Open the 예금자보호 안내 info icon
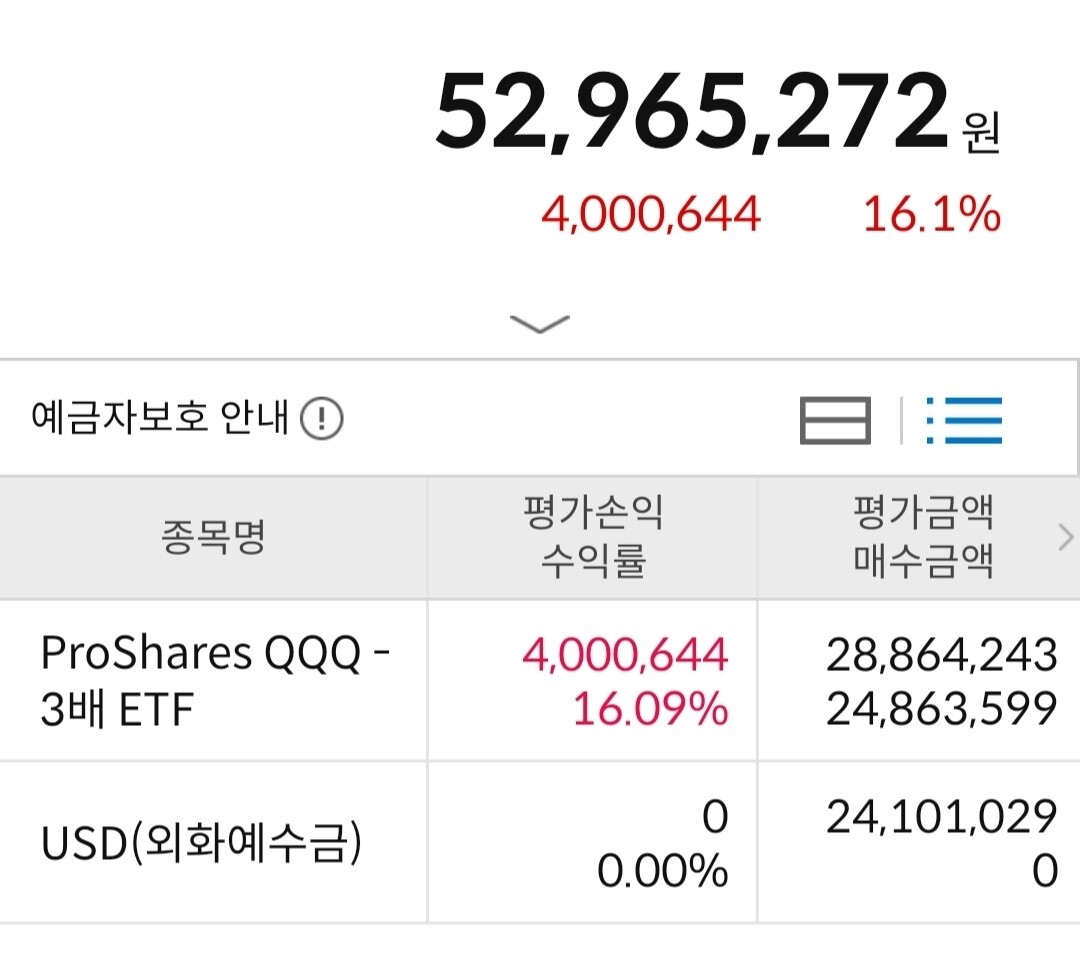The image size is (1080, 954). [322, 418]
